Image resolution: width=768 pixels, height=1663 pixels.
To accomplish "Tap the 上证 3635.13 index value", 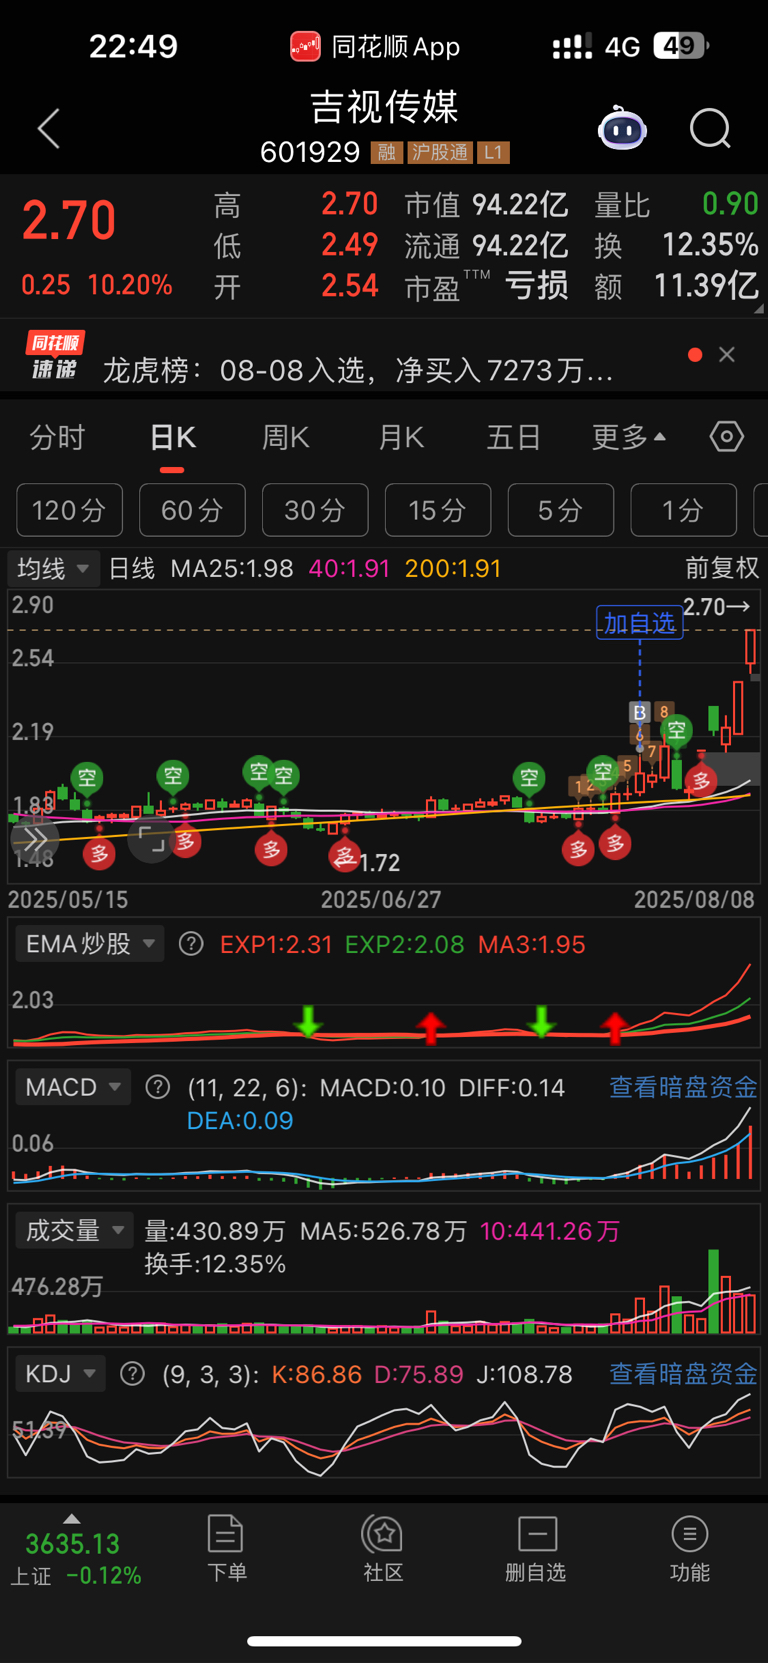I will point(72,1544).
